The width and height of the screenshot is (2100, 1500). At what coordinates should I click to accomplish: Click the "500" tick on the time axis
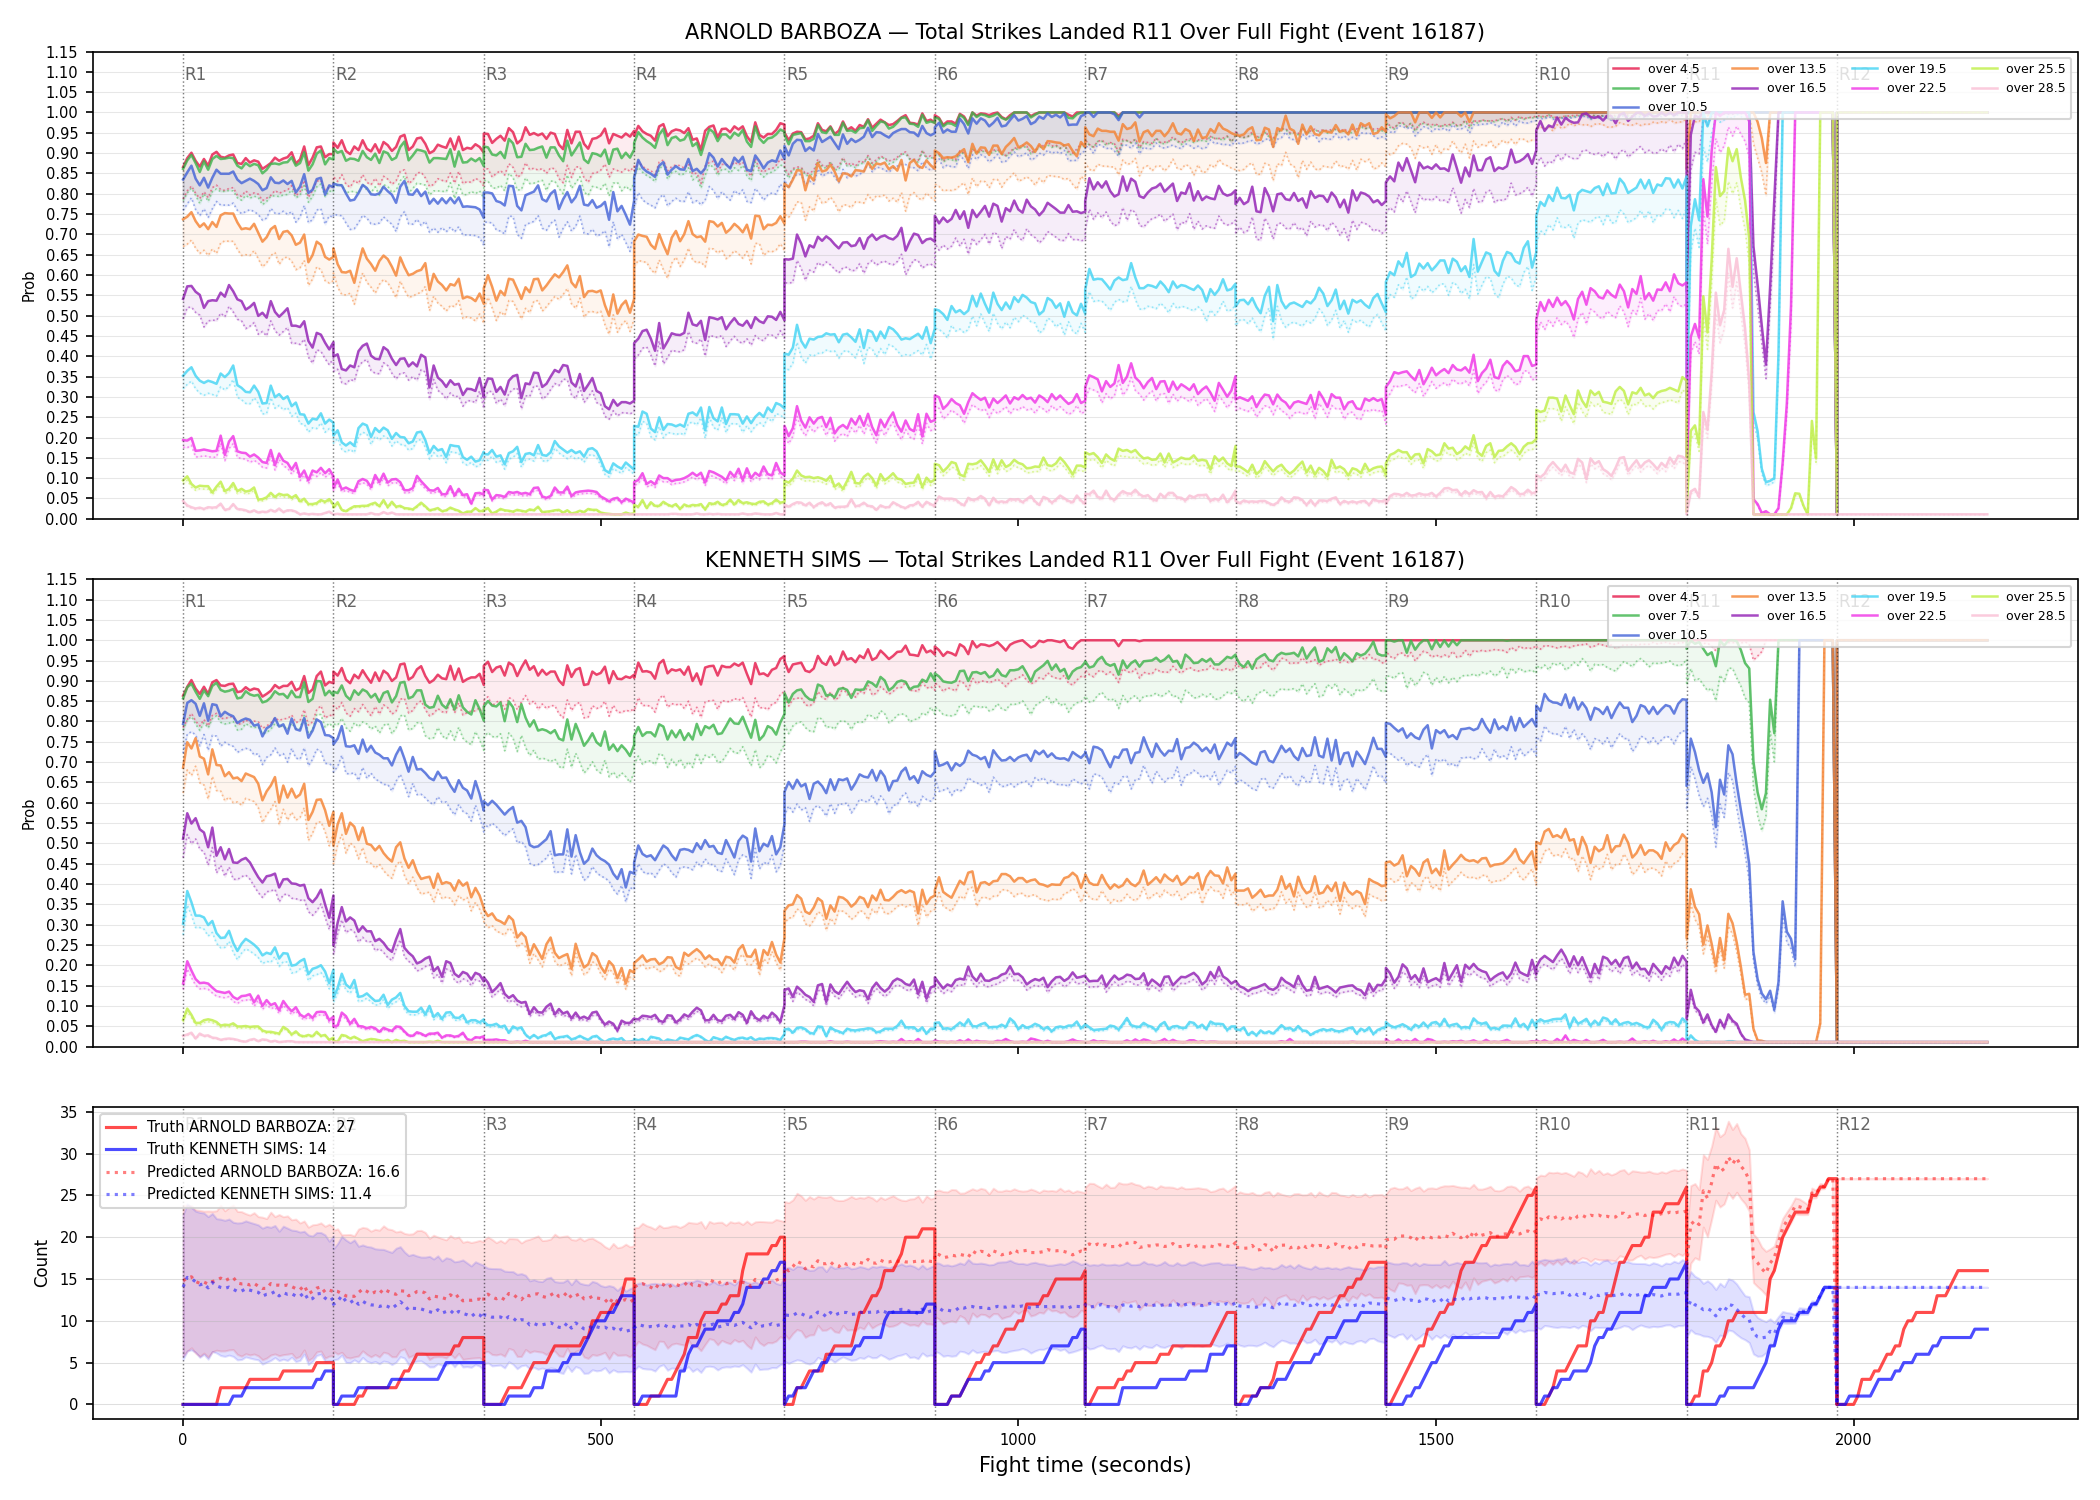600,1440
